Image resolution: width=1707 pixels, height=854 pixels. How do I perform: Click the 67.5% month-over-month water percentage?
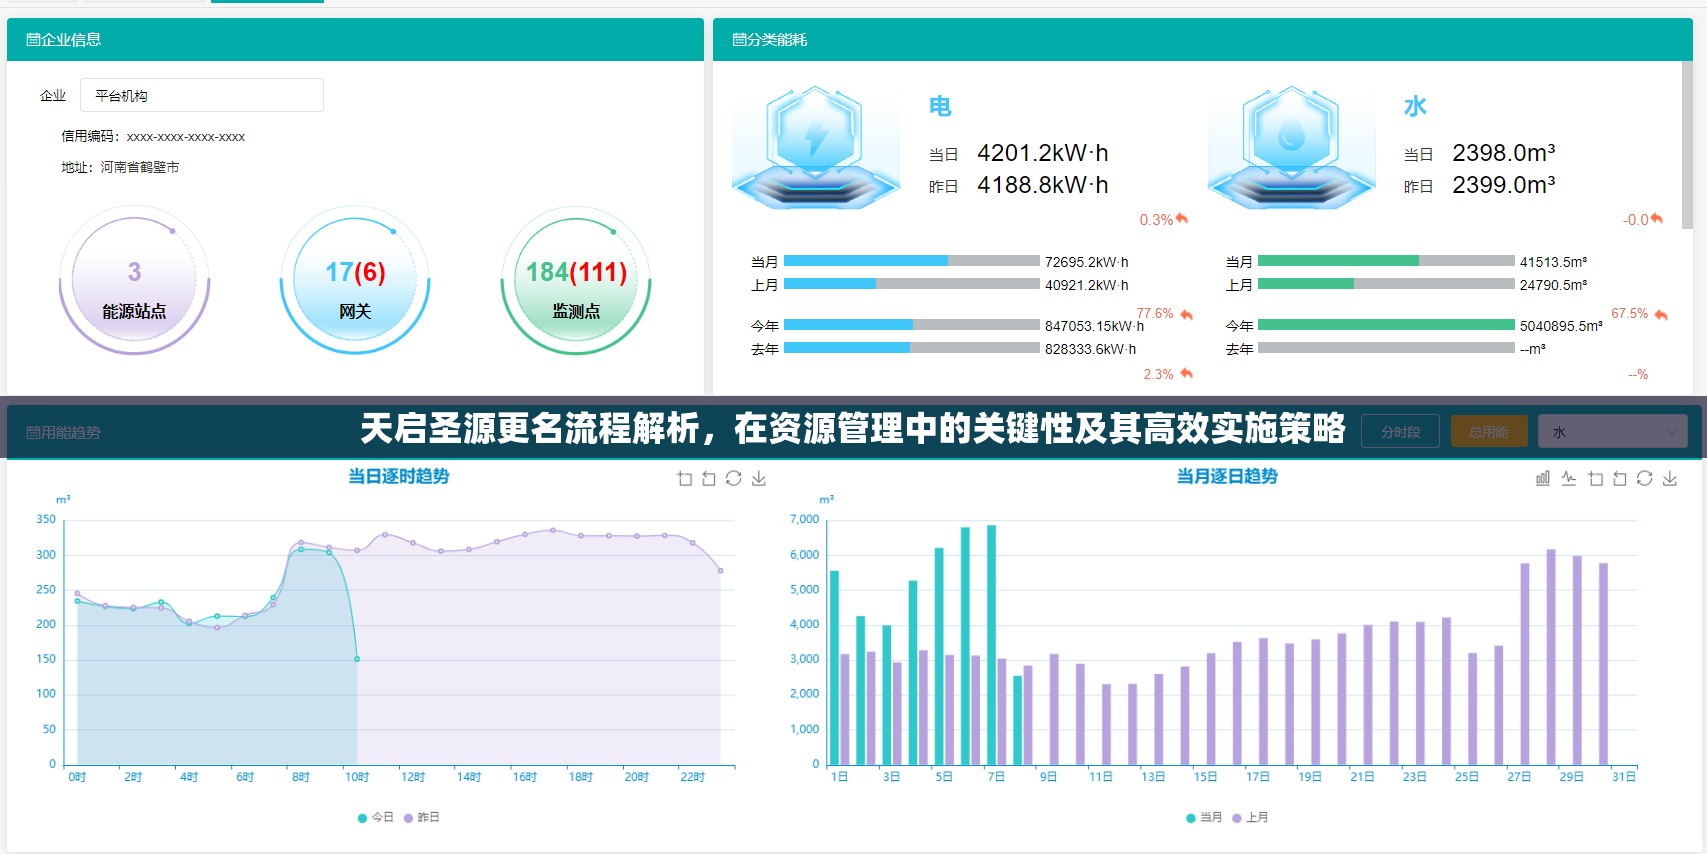click(x=1630, y=314)
